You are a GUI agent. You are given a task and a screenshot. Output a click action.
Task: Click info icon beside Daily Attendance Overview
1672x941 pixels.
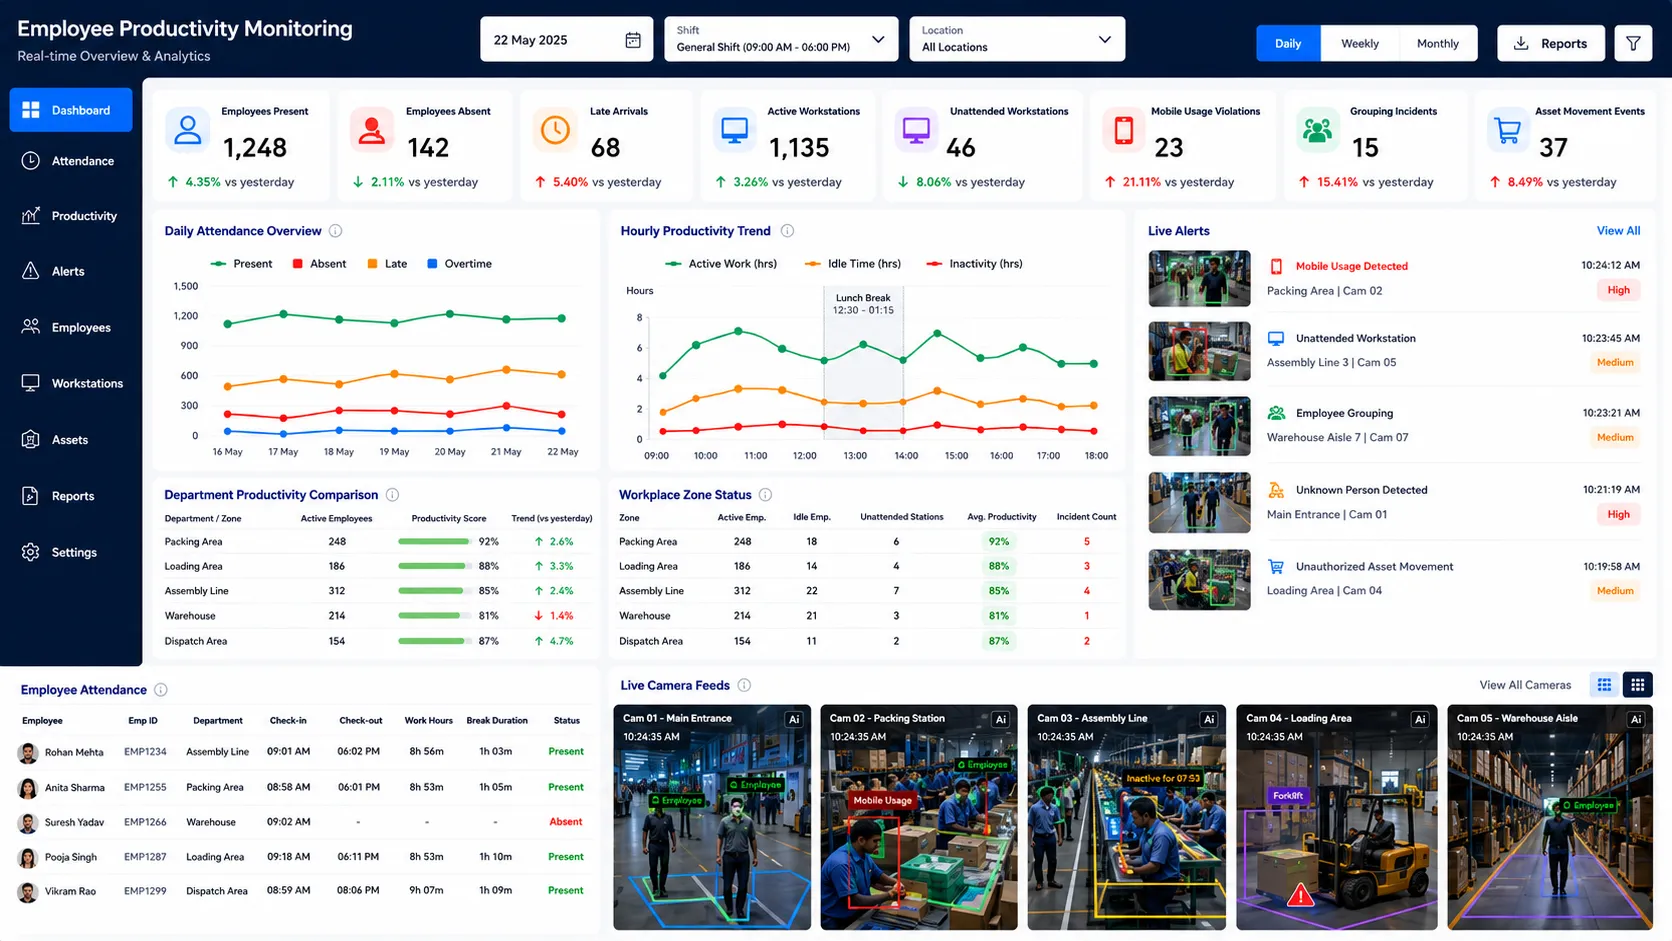point(336,231)
